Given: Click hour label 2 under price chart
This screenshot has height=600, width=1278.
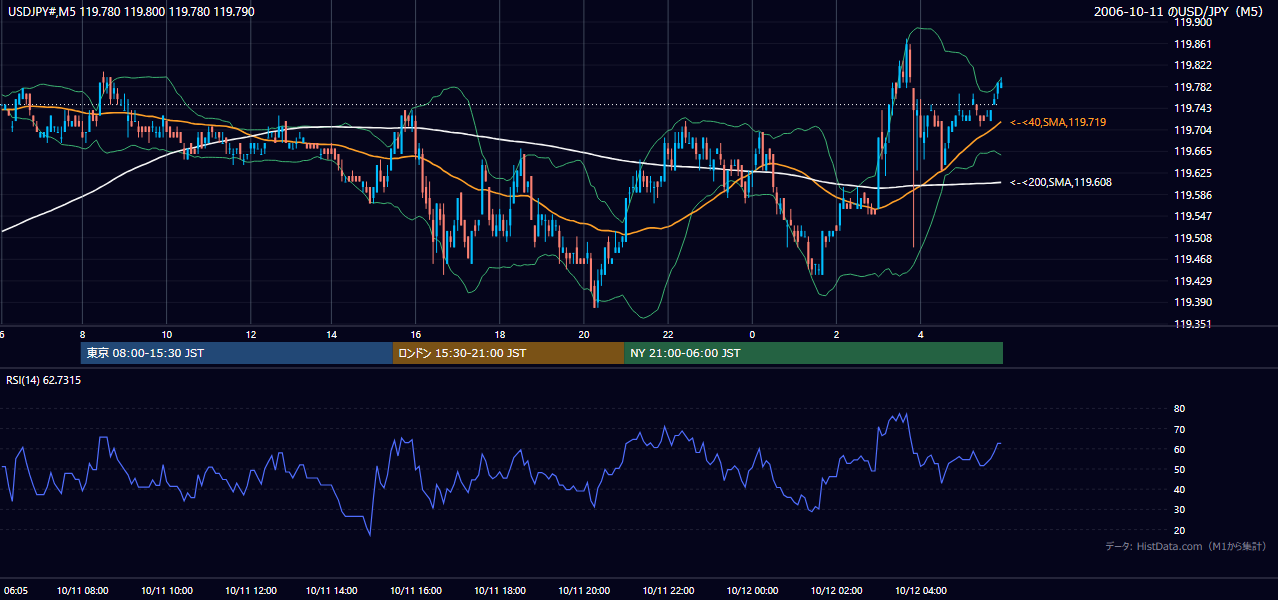Looking at the screenshot, I should [836, 335].
